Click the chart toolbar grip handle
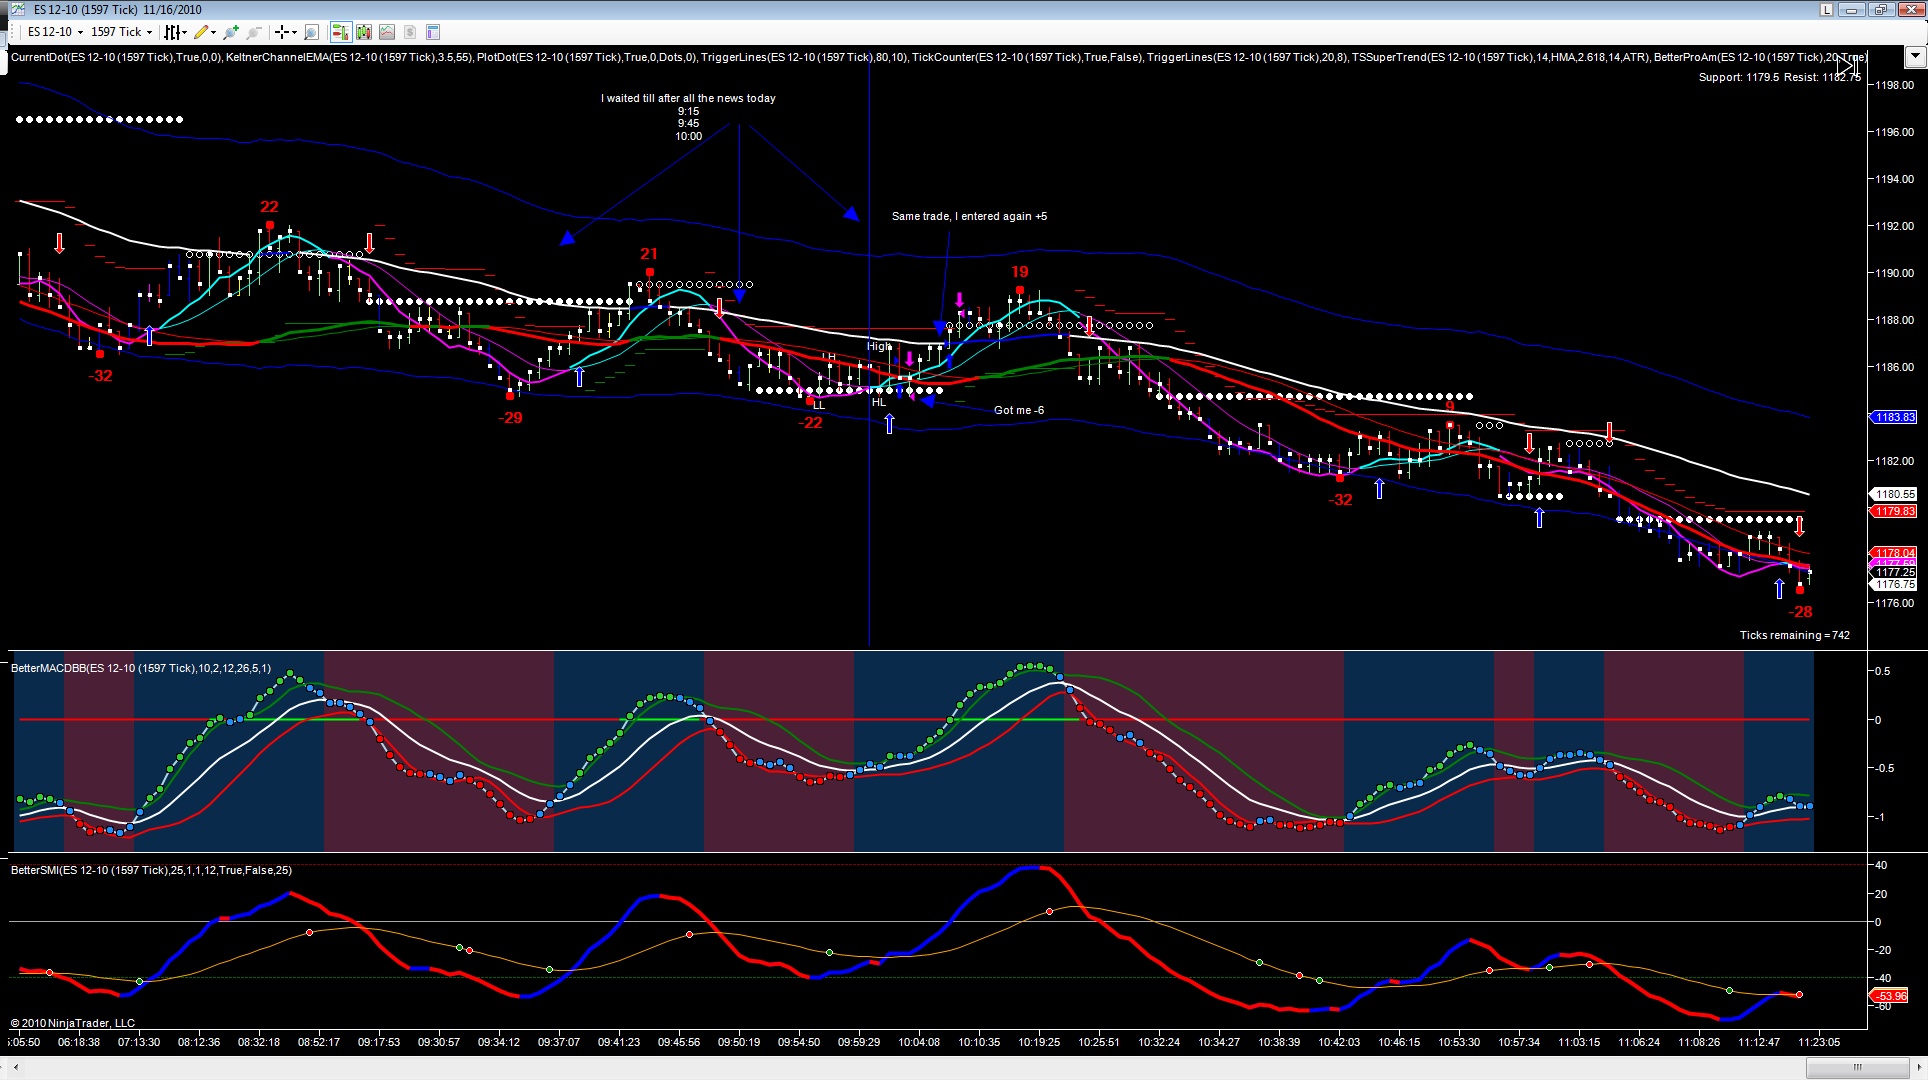 (x=13, y=32)
